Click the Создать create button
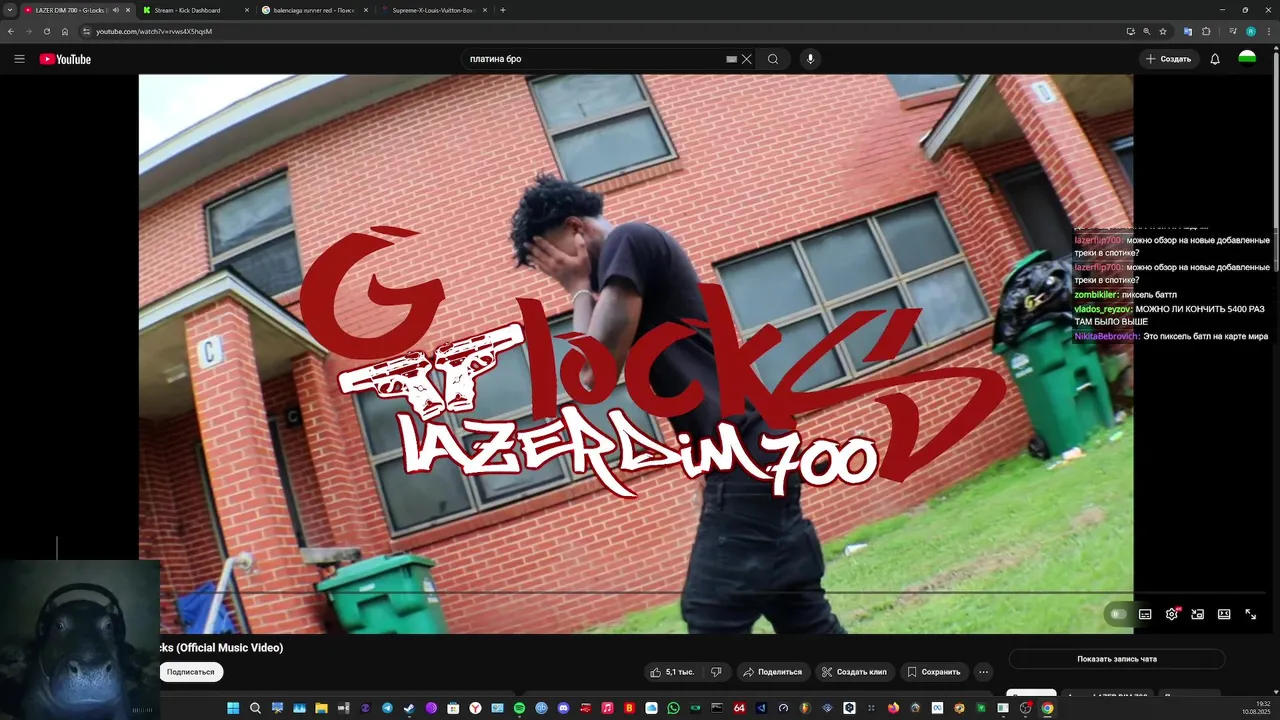Viewport: 1280px width, 720px height. [x=1169, y=59]
